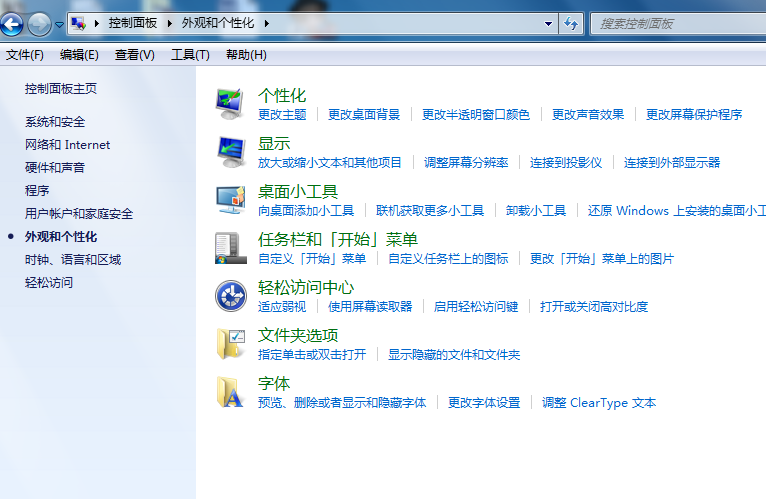Open 程序 in the sidebar
This screenshot has width=766, height=499.
pos(37,191)
